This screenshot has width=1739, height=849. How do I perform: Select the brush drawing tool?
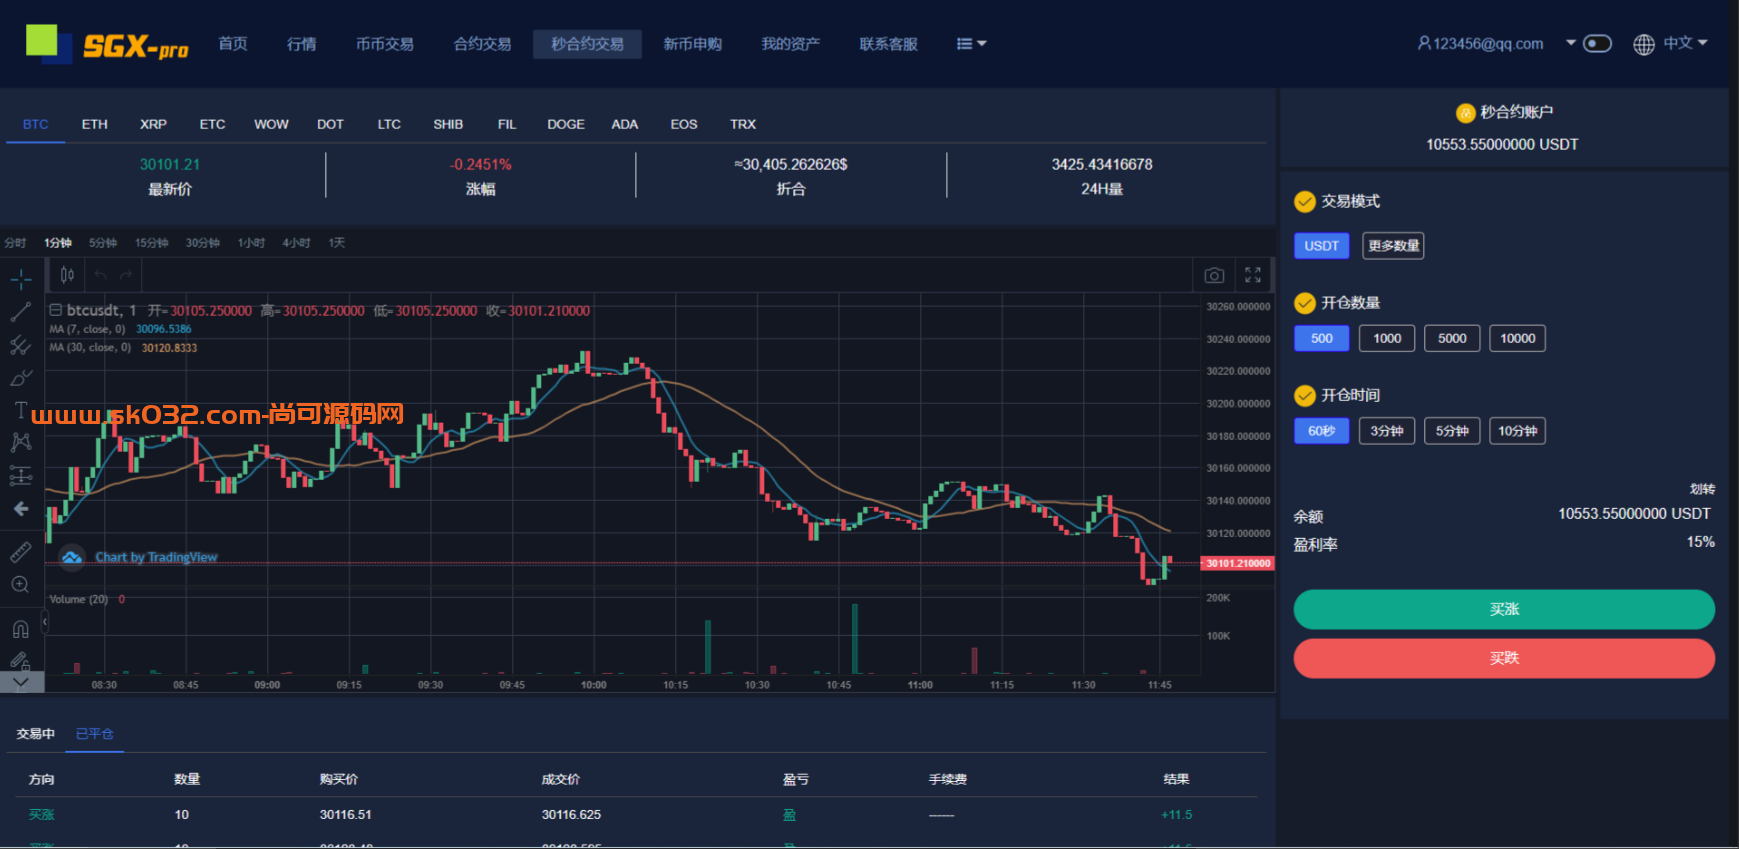[21, 378]
